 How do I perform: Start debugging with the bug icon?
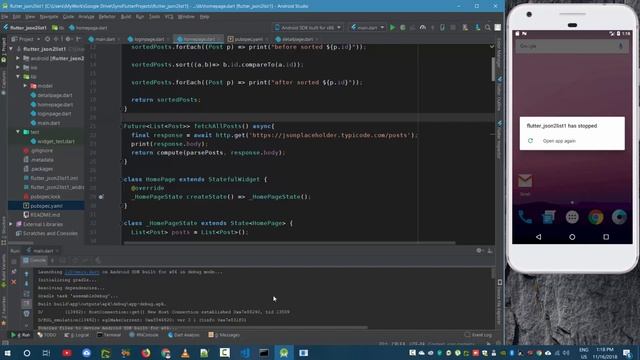click(402, 27)
